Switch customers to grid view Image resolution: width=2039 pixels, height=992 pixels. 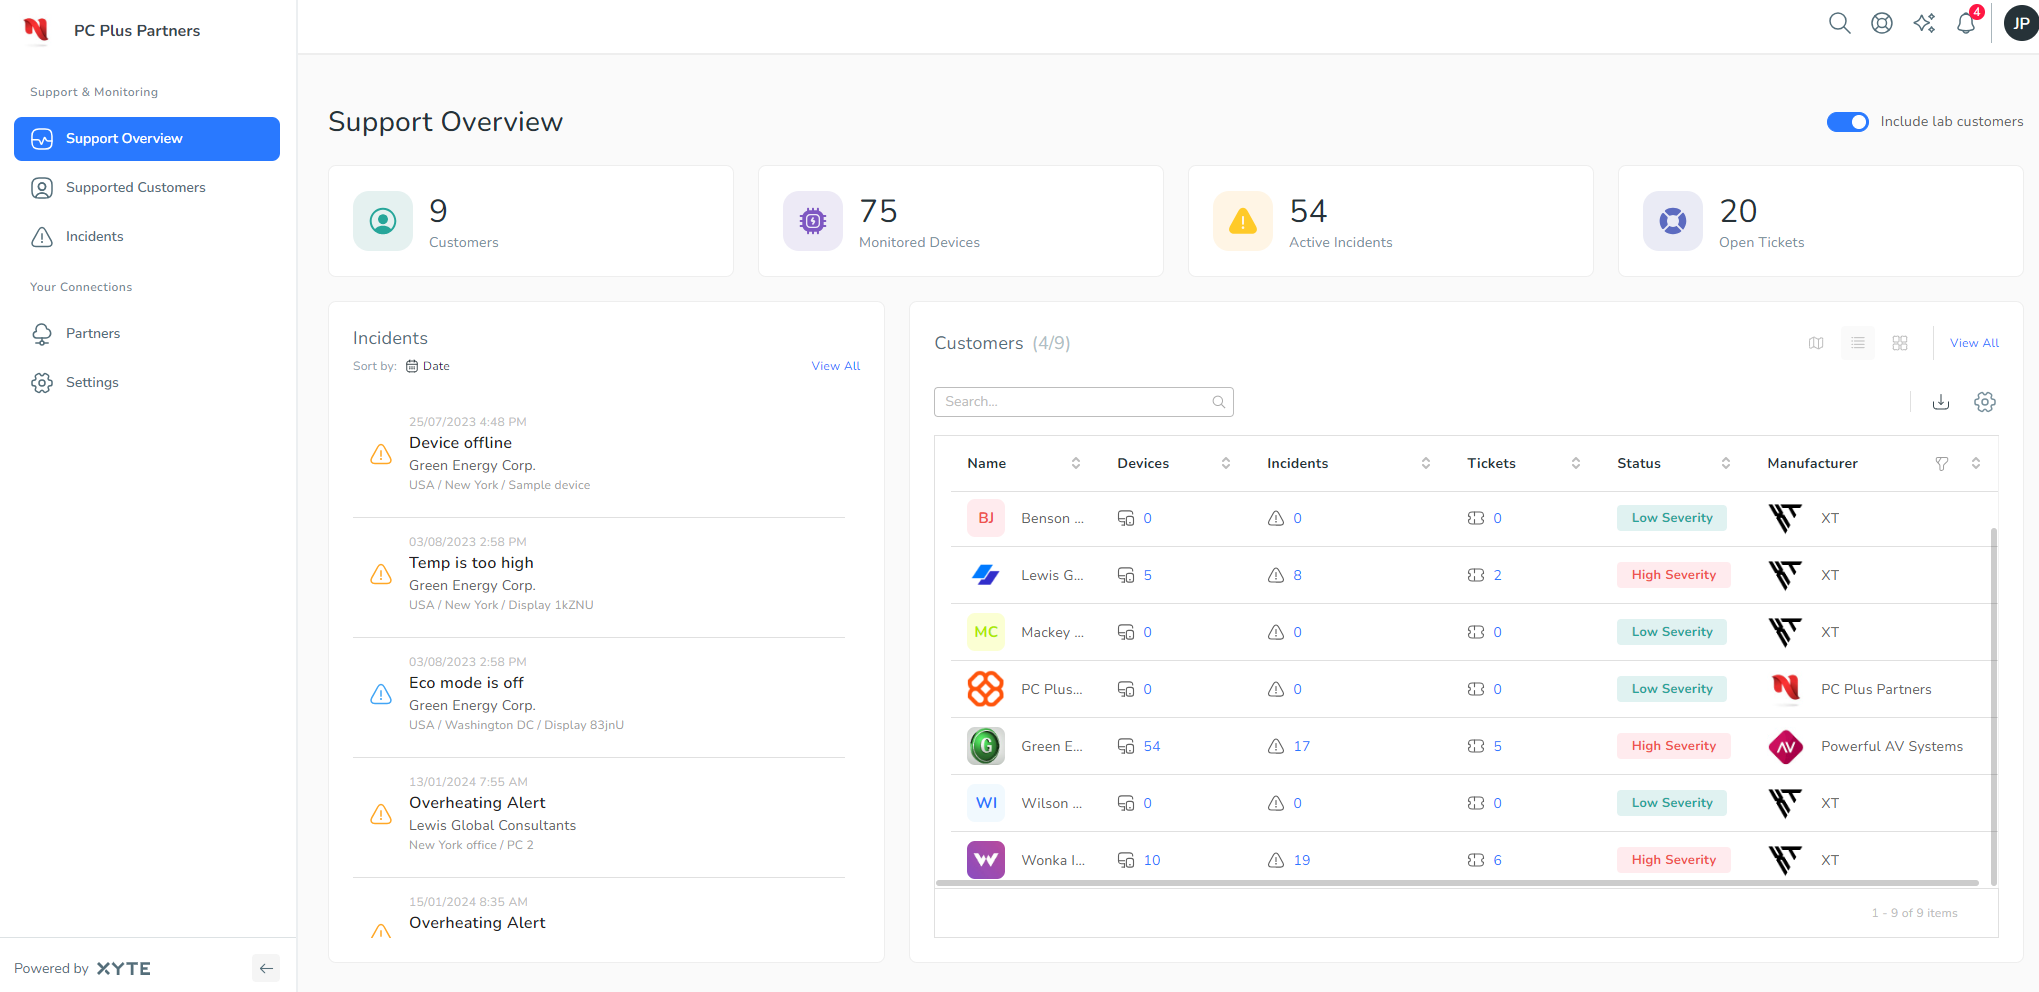(1900, 343)
